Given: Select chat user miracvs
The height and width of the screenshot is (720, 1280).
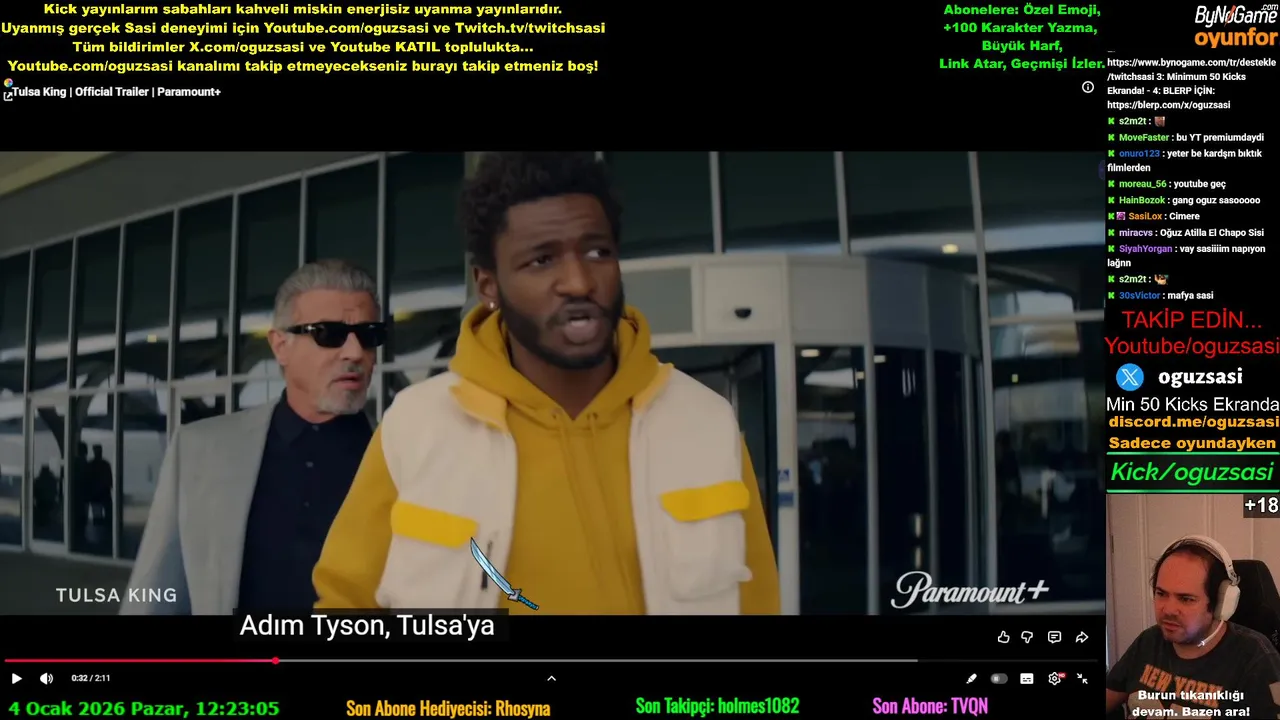Looking at the screenshot, I should pos(1136,232).
